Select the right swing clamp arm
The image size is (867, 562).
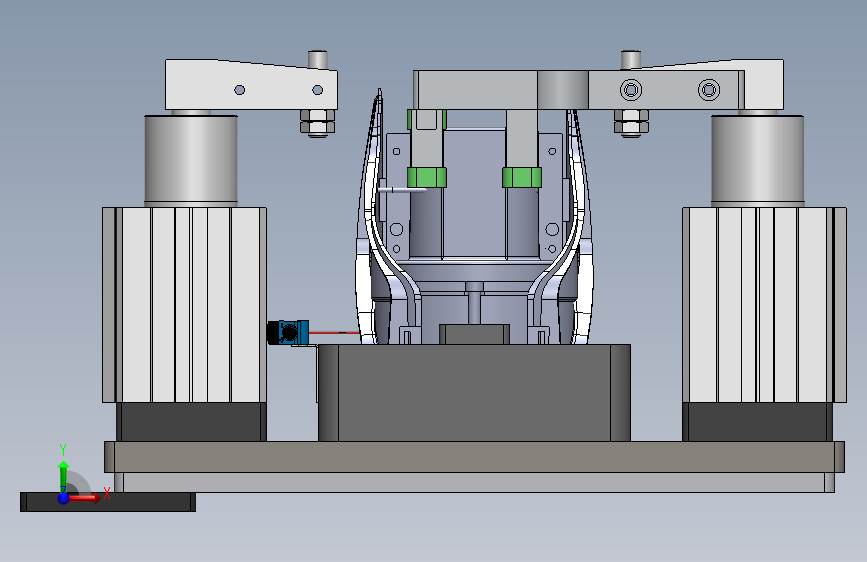pos(763,85)
